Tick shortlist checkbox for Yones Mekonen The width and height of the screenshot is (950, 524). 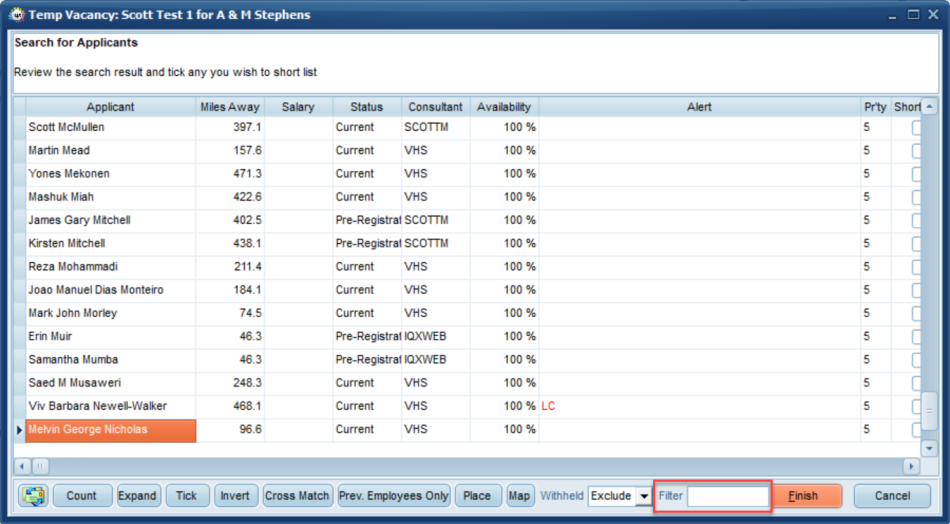(916, 174)
